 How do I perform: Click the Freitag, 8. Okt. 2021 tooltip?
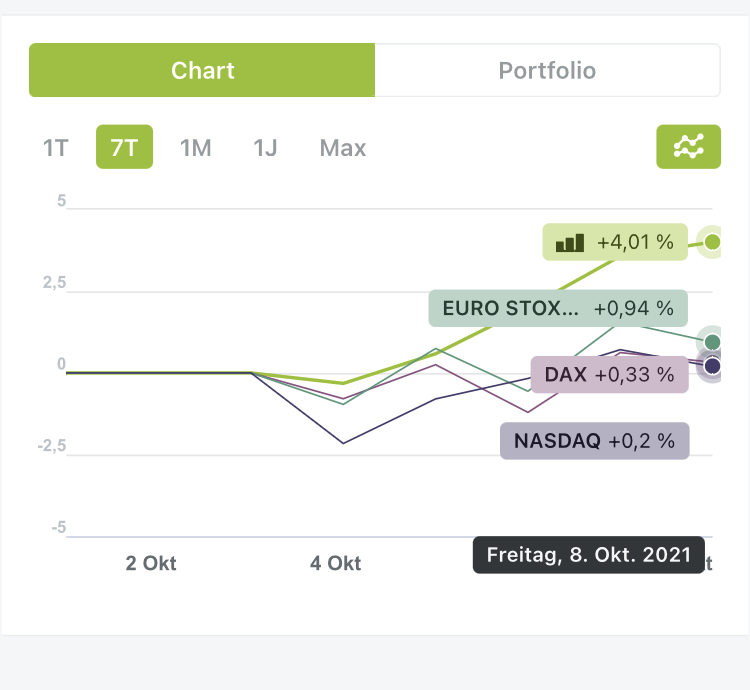589,555
